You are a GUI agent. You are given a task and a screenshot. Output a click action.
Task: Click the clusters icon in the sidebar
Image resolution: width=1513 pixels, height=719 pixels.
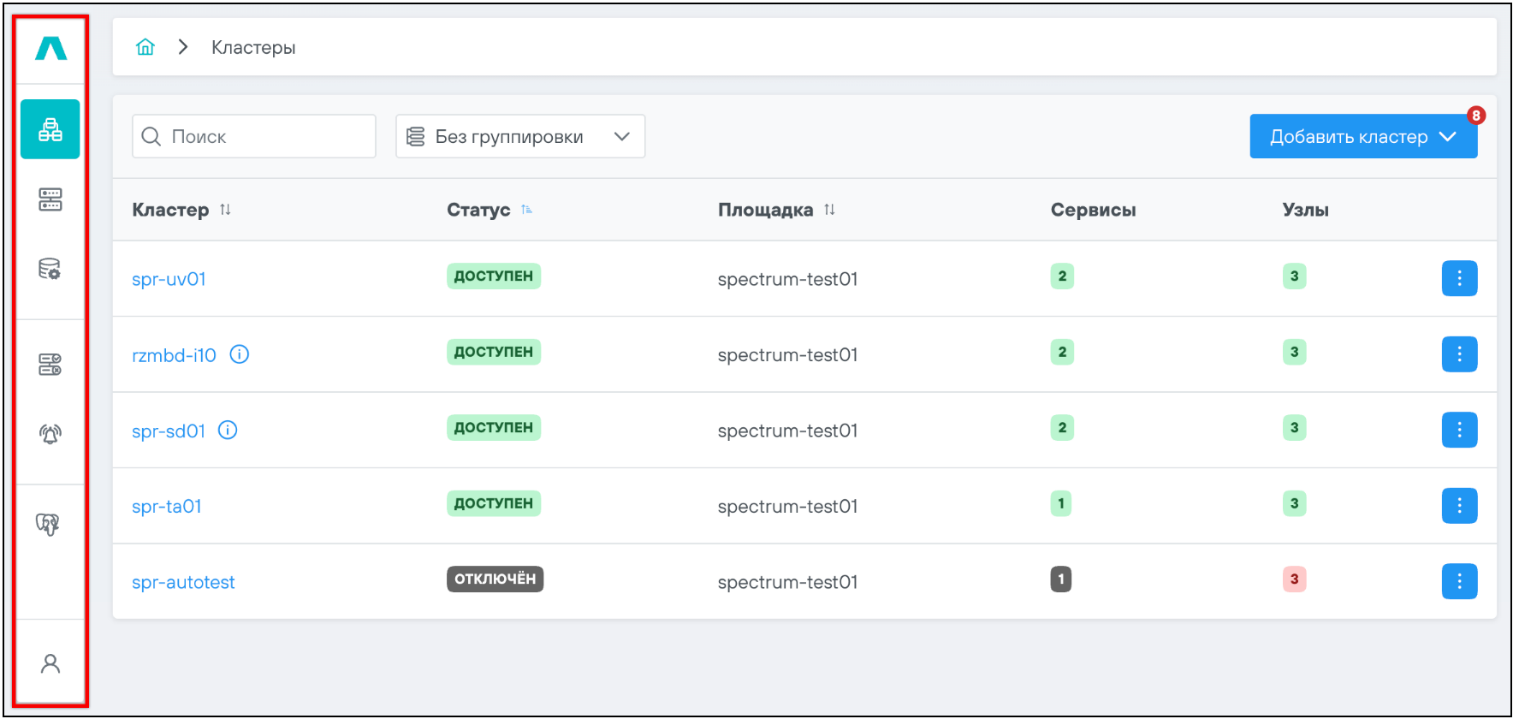pyautogui.click(x=50, y=129)
